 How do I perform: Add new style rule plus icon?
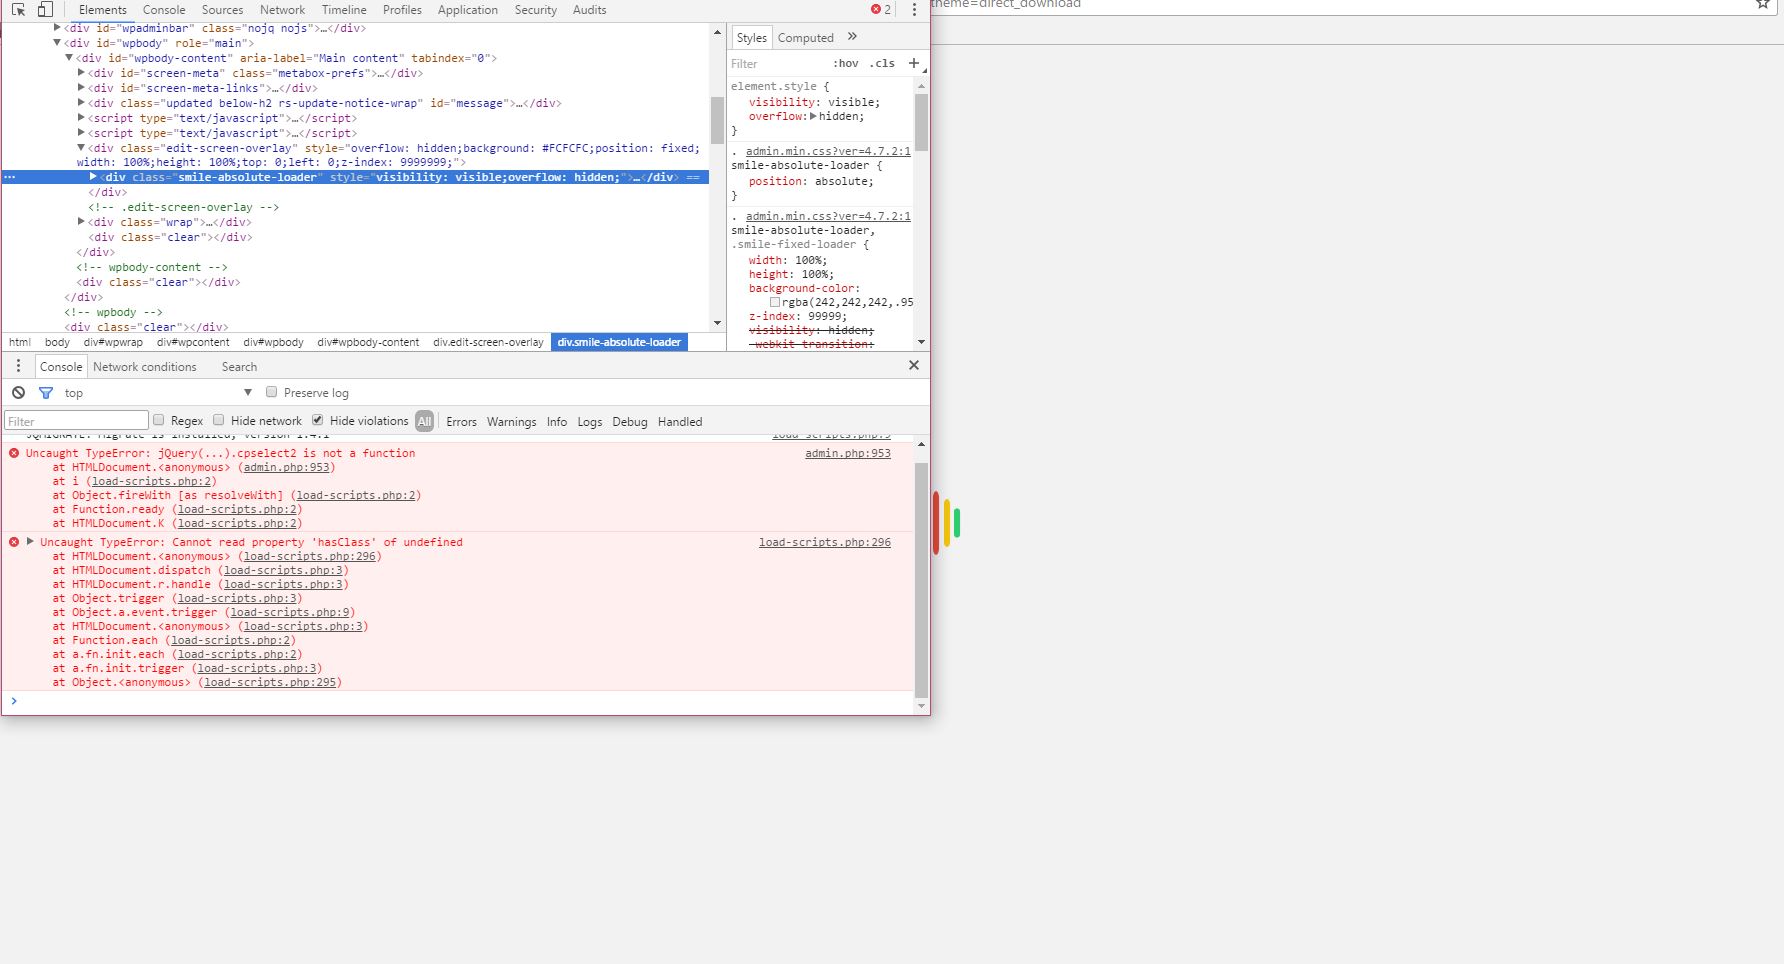point(913,63)
